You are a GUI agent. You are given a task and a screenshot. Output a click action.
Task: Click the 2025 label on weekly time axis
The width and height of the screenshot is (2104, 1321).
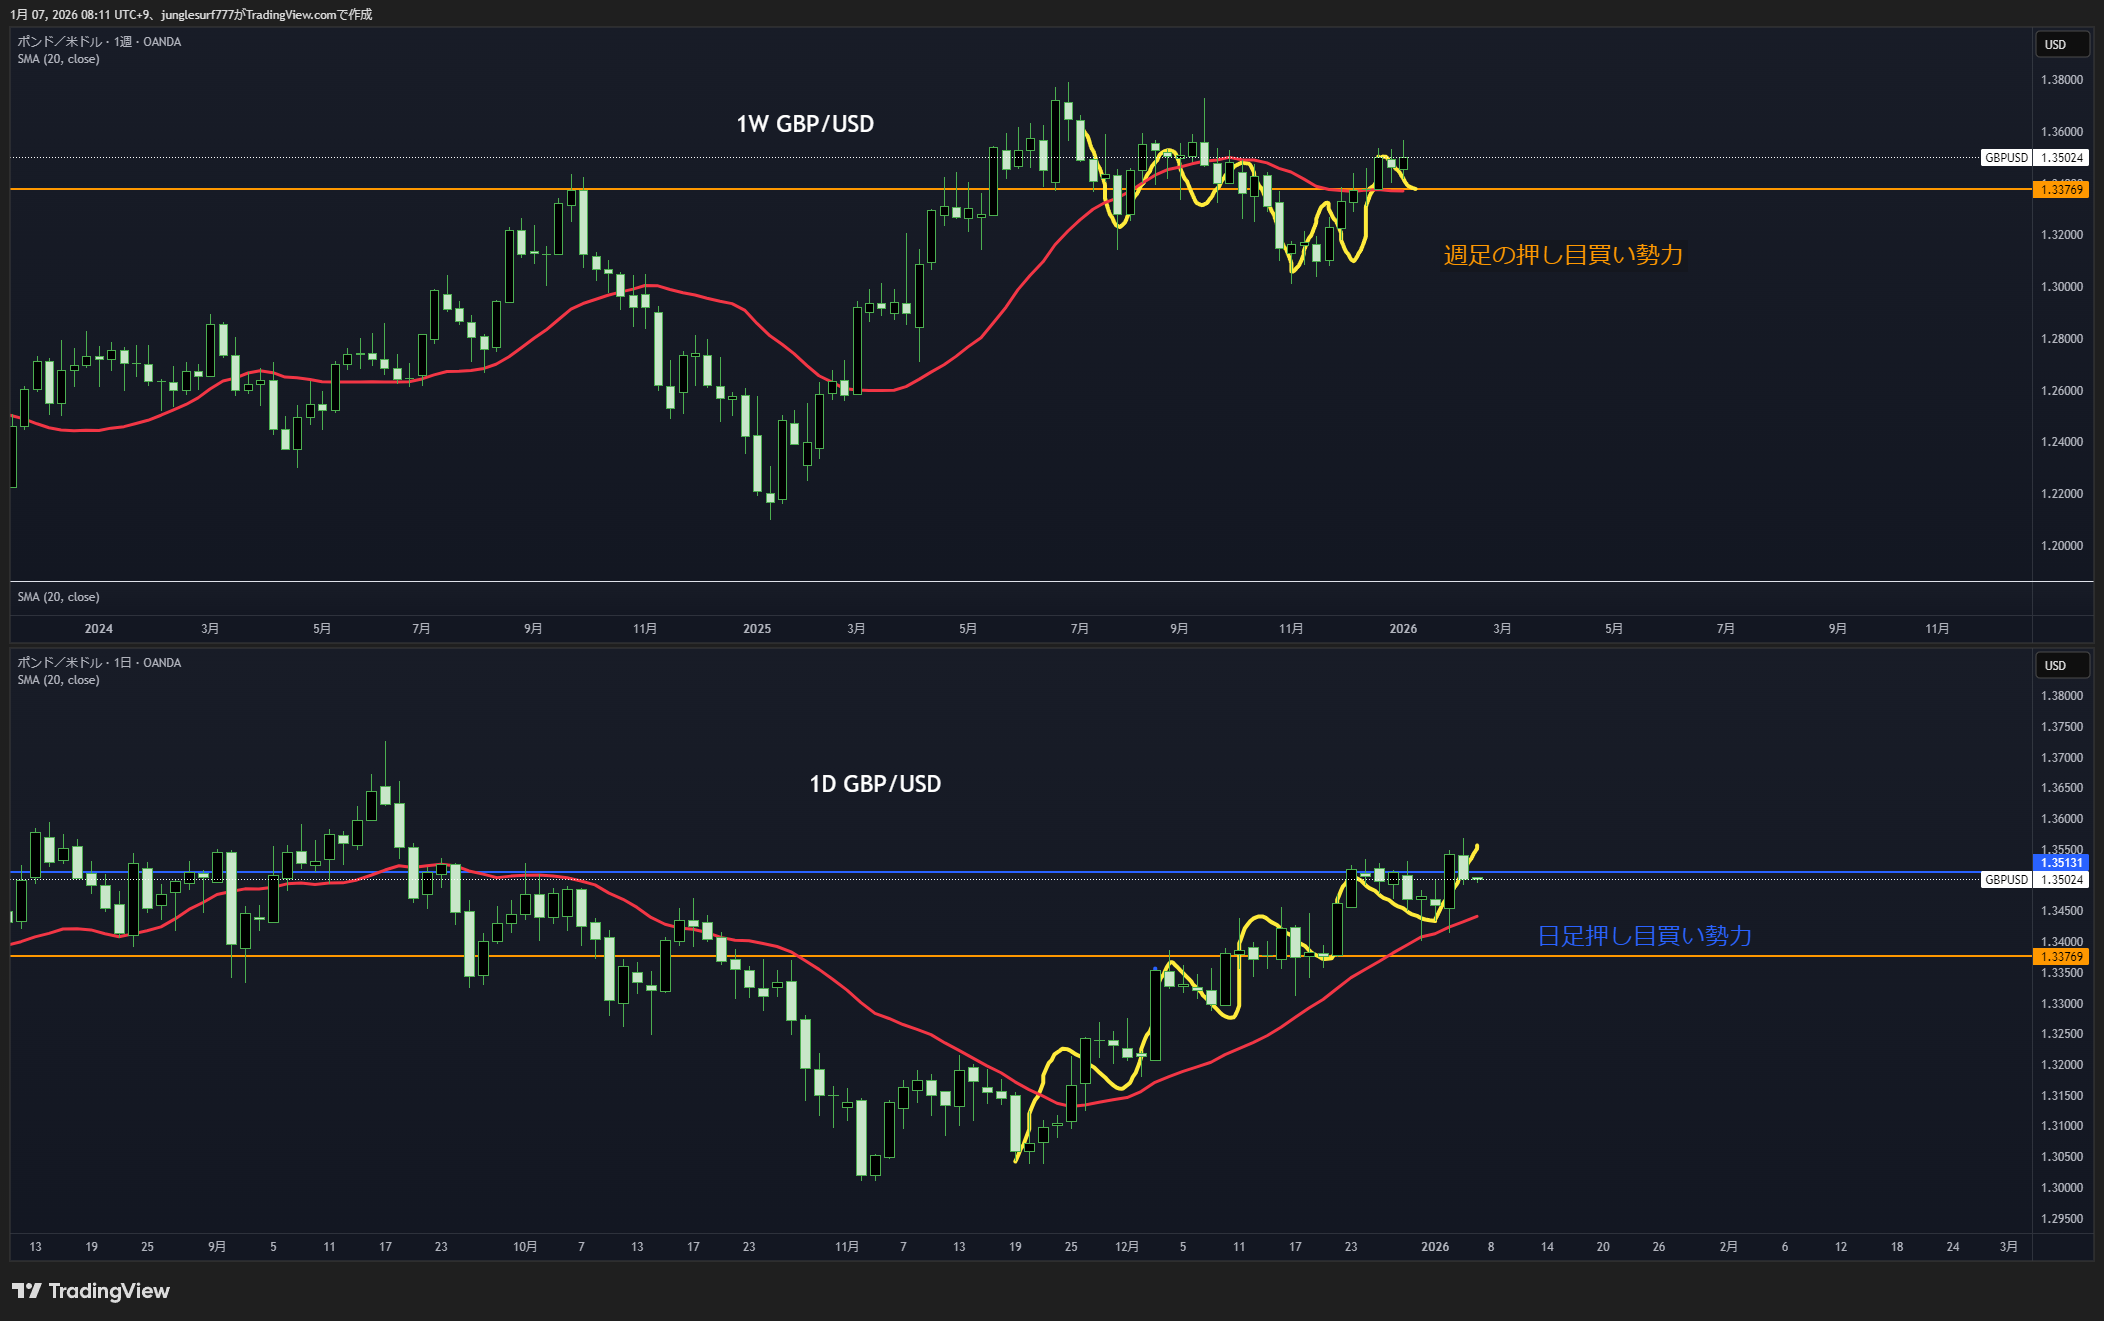click(757, 629)
